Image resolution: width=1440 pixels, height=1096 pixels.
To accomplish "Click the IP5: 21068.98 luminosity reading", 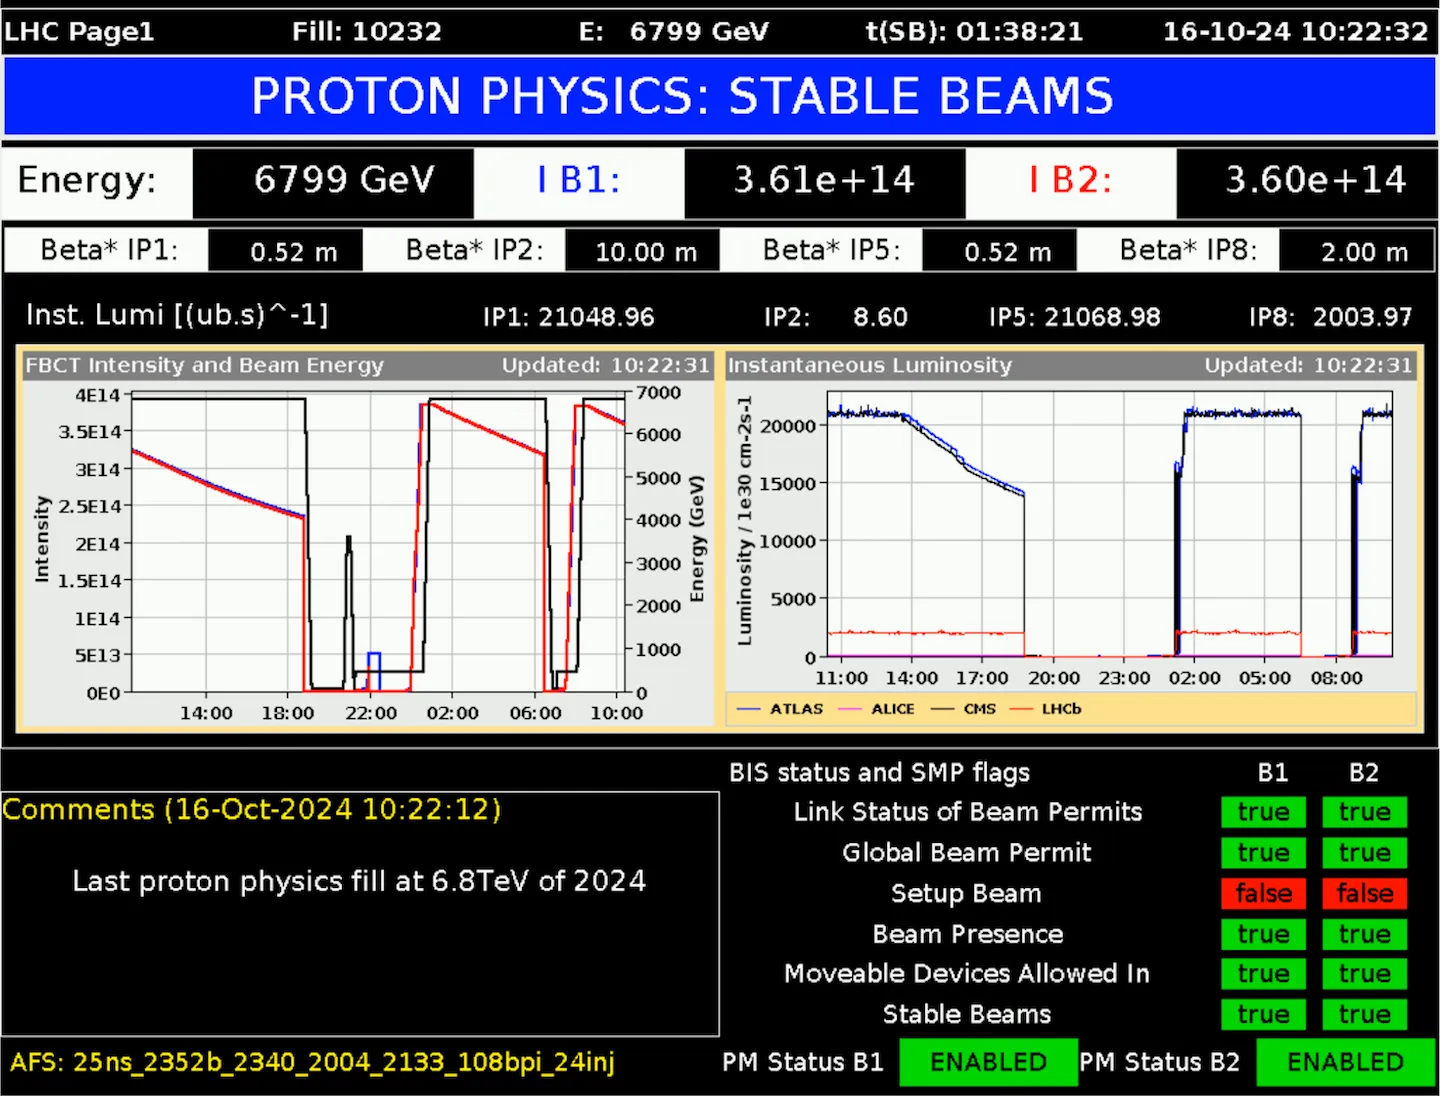I will click(x=1075, y=317).
